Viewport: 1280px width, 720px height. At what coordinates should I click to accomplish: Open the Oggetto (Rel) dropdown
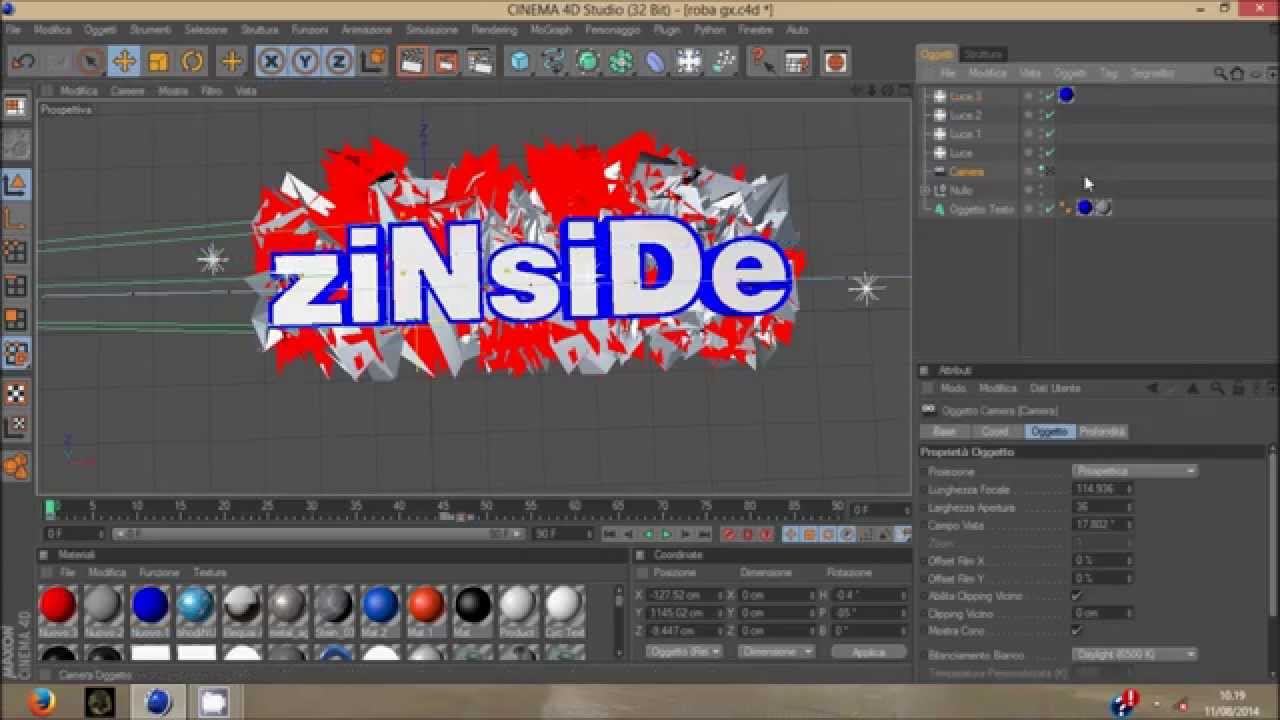pyautogui.click(x=684, y=652)
